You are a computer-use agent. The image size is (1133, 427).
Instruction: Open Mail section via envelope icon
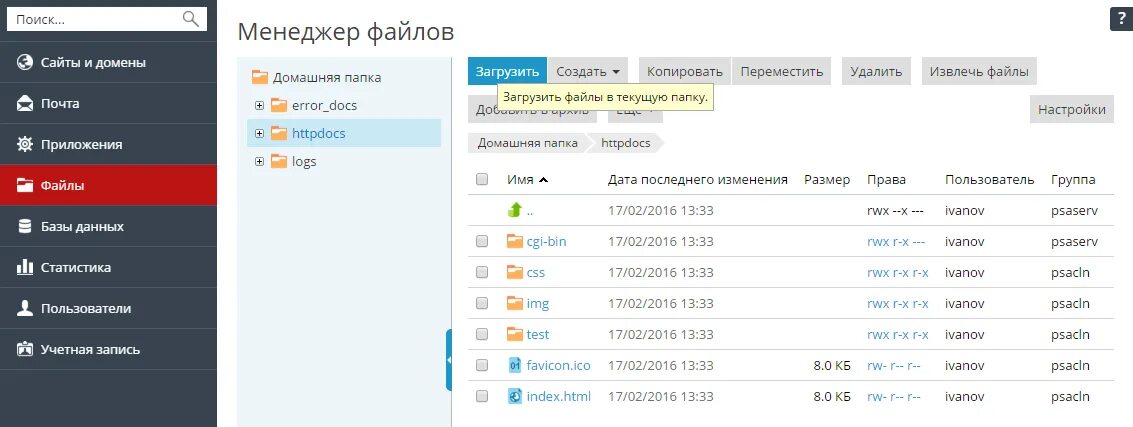25,103
